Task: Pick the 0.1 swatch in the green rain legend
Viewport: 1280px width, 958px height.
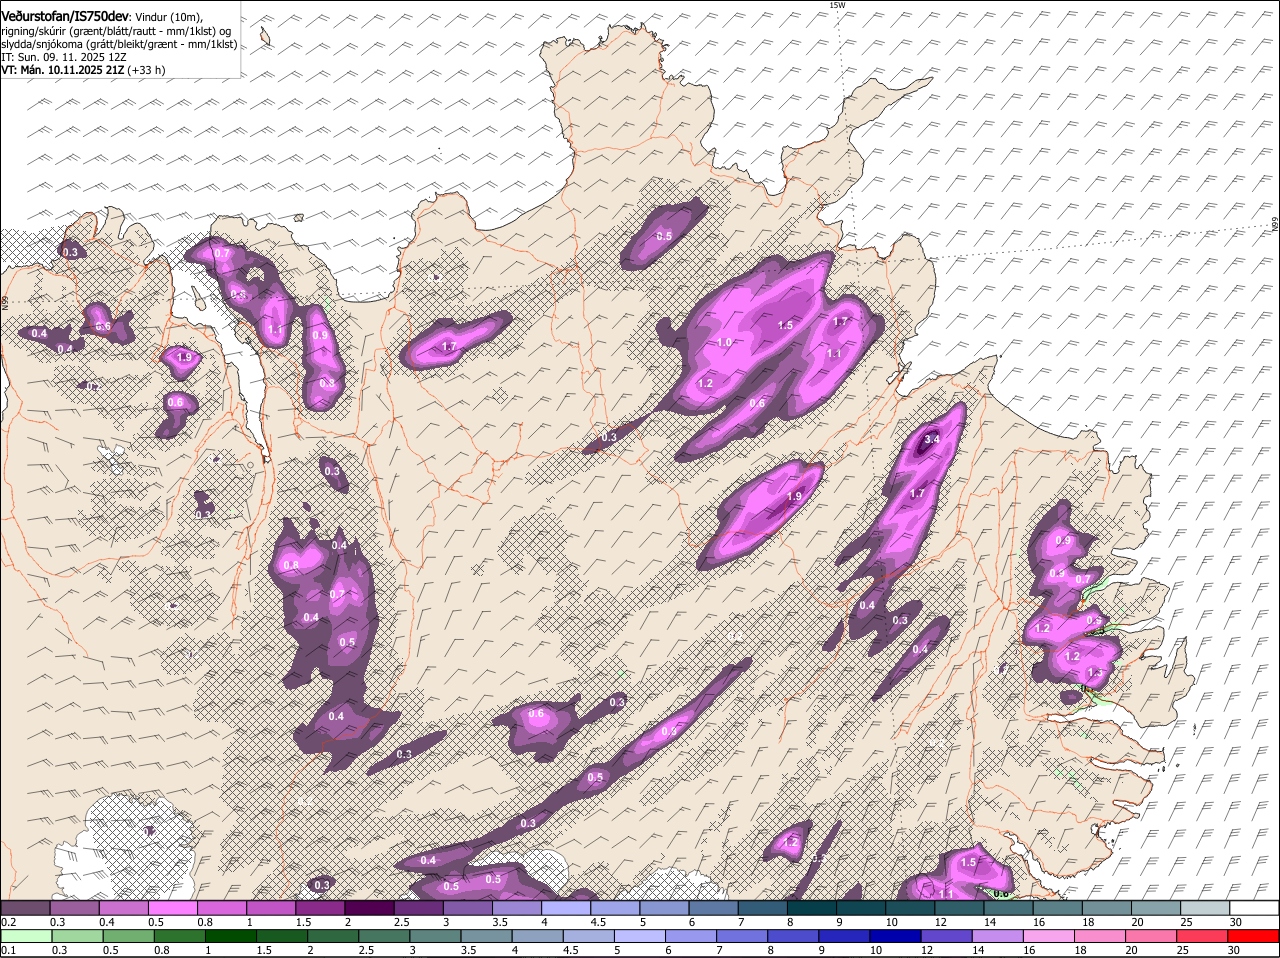Action: click(25, 936)
